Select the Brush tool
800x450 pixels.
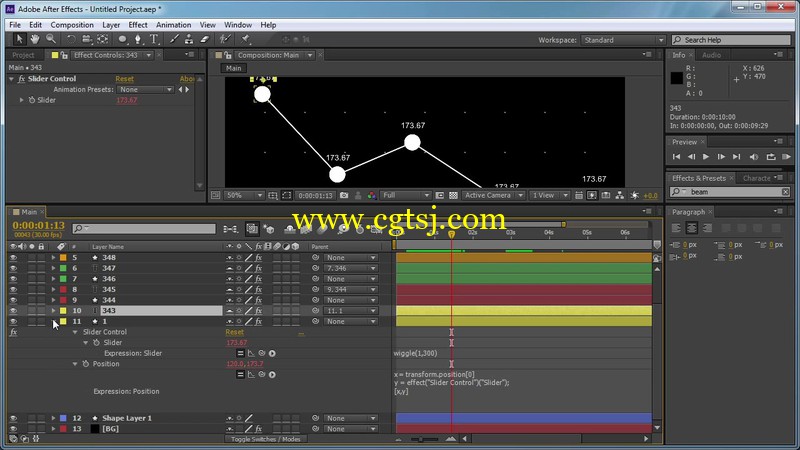tap(174, 39)
